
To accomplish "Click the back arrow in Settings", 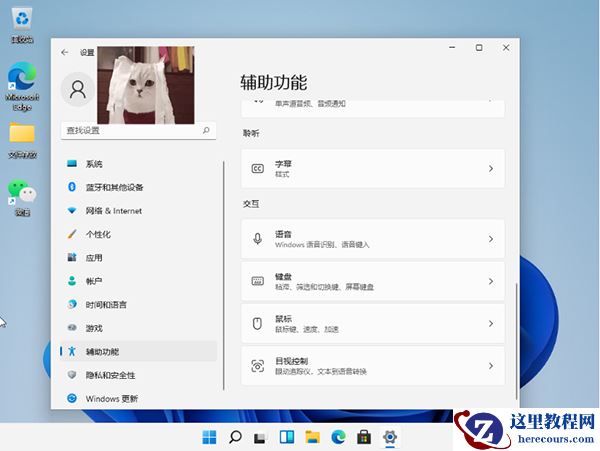I will (x=64, y=52).
